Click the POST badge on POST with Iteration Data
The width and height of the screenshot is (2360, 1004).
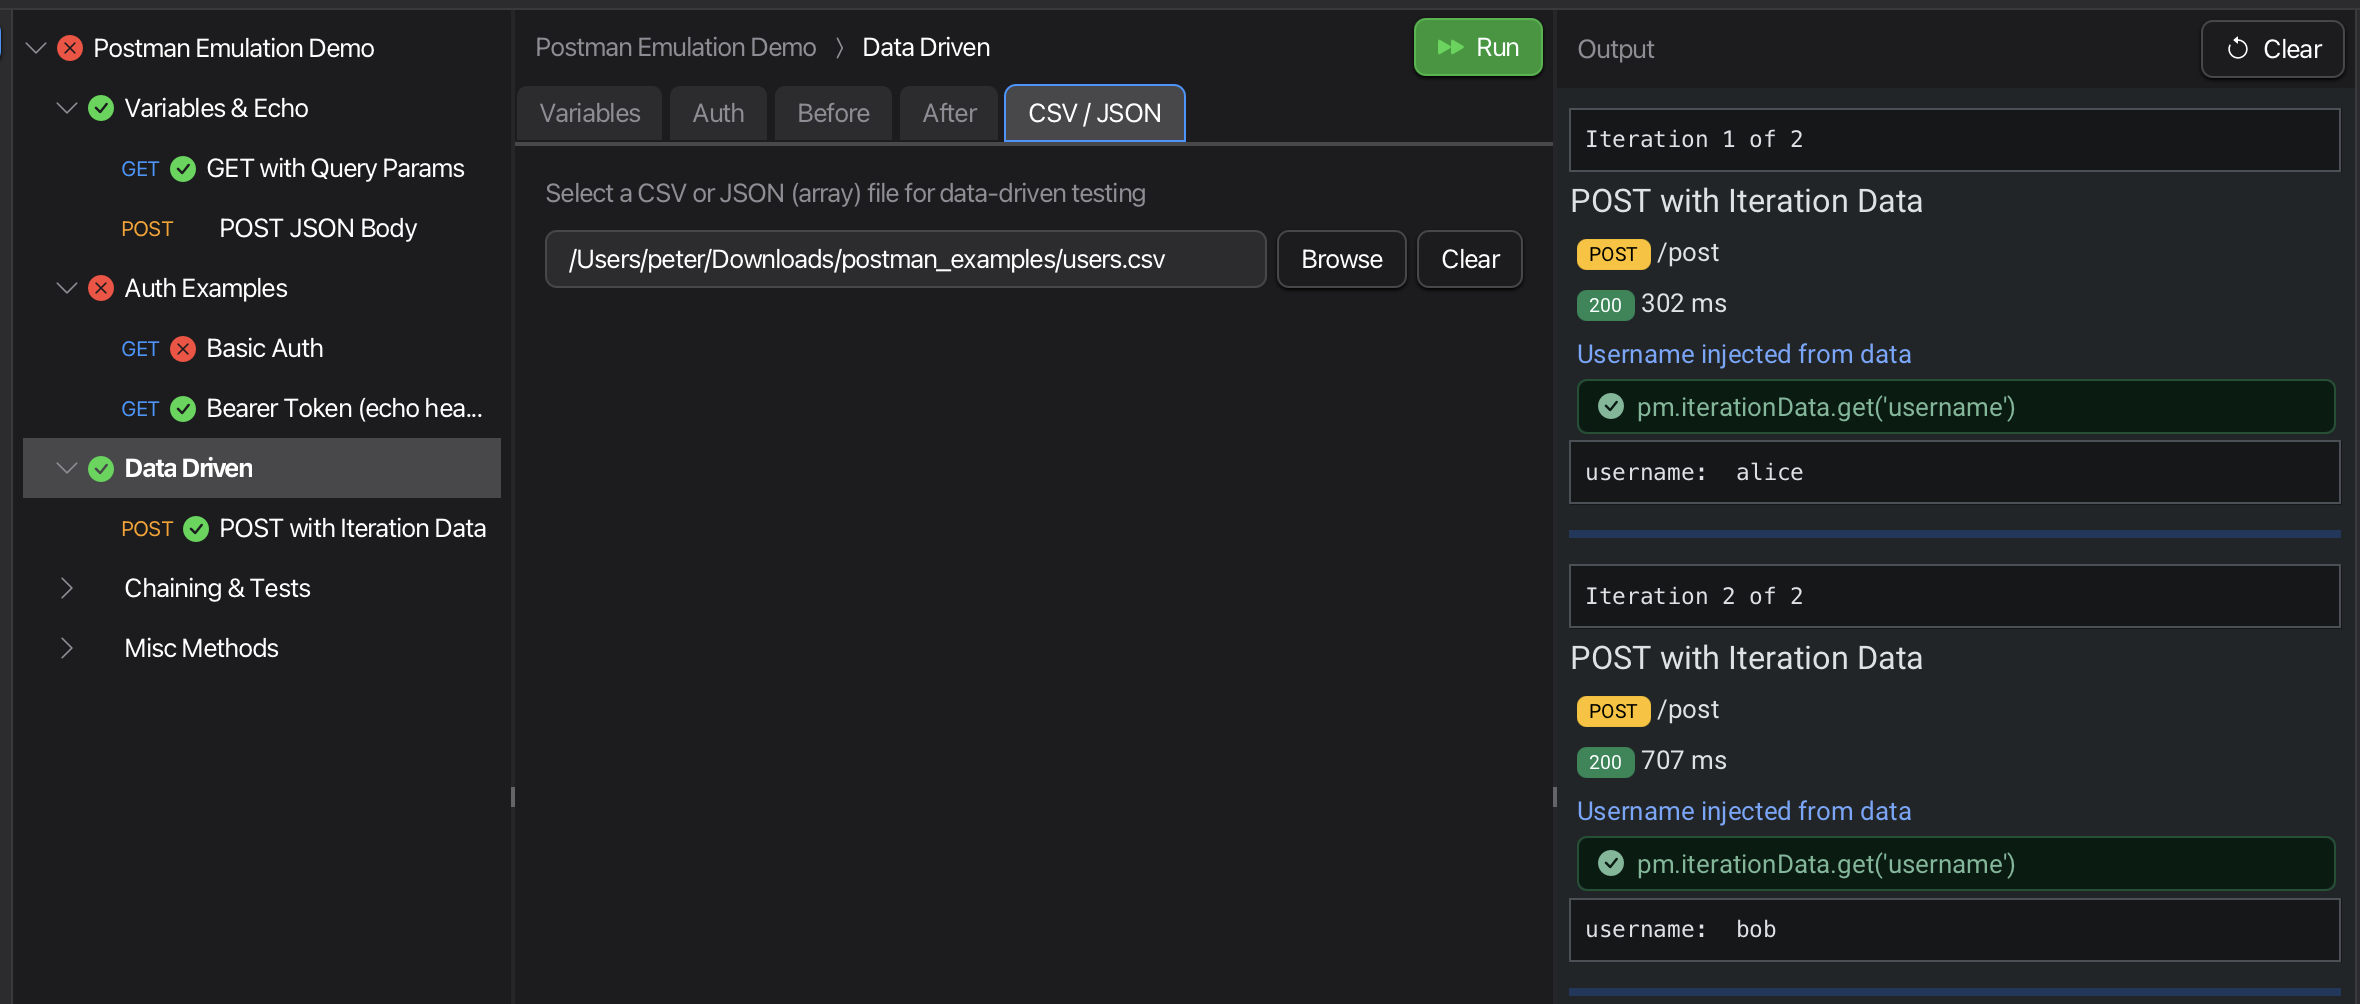pyautogui.click(x=146, y=528)
